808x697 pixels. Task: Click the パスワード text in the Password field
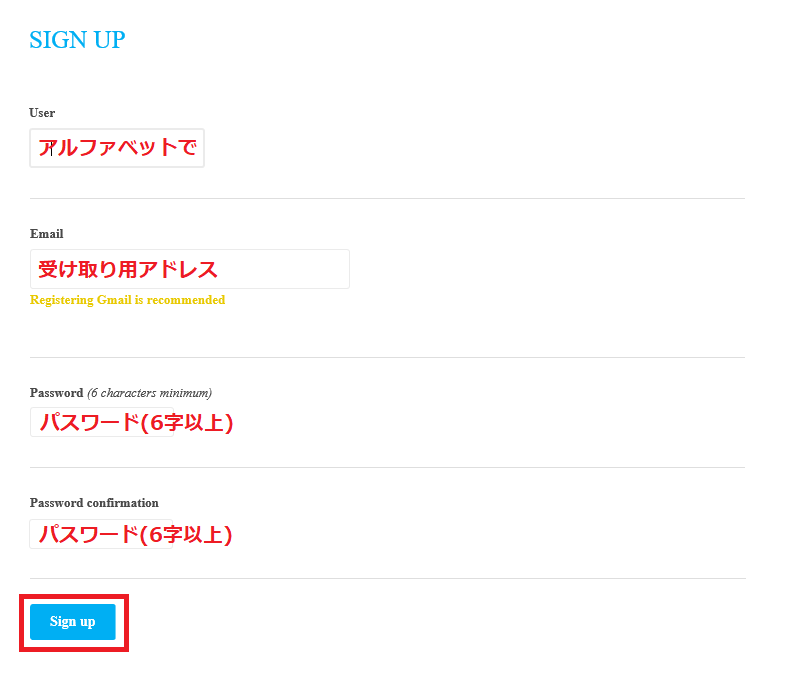click(90, 423)
